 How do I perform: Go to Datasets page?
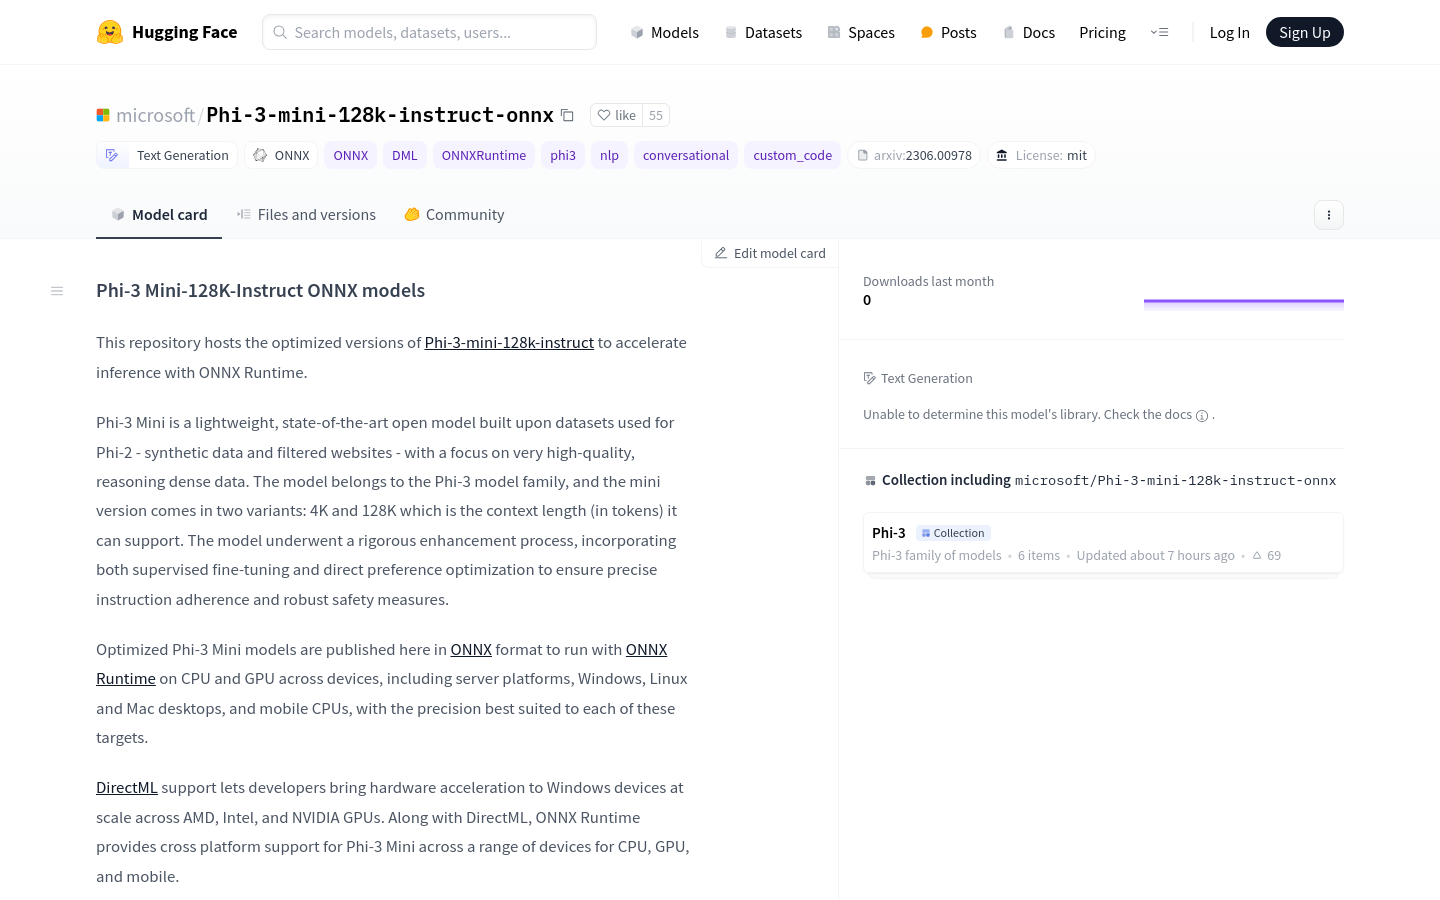click(x=763, y=32)
